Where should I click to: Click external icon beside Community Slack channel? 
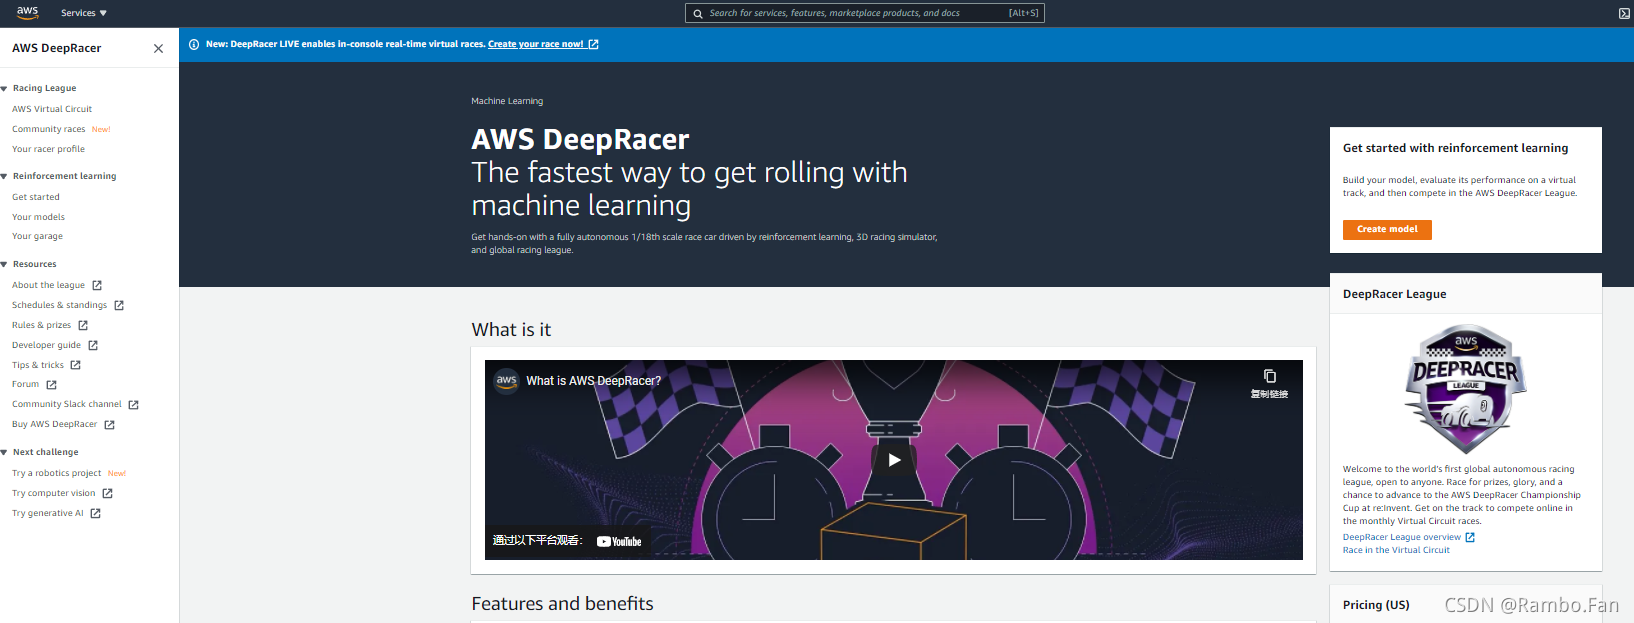tap(133, 404)
